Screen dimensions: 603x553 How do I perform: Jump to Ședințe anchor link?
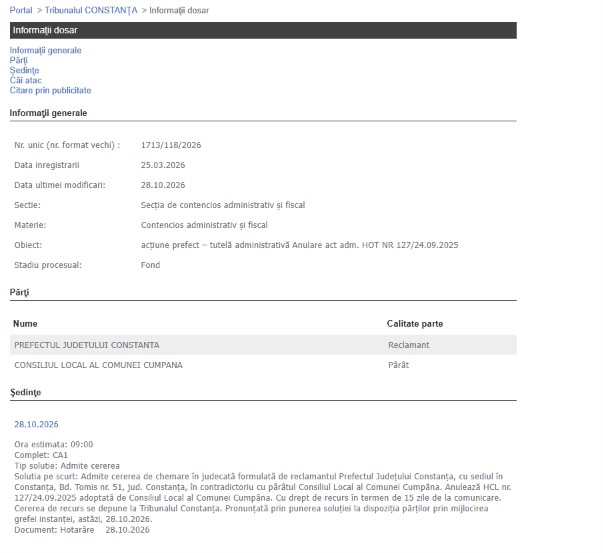[x=24, y=70]
